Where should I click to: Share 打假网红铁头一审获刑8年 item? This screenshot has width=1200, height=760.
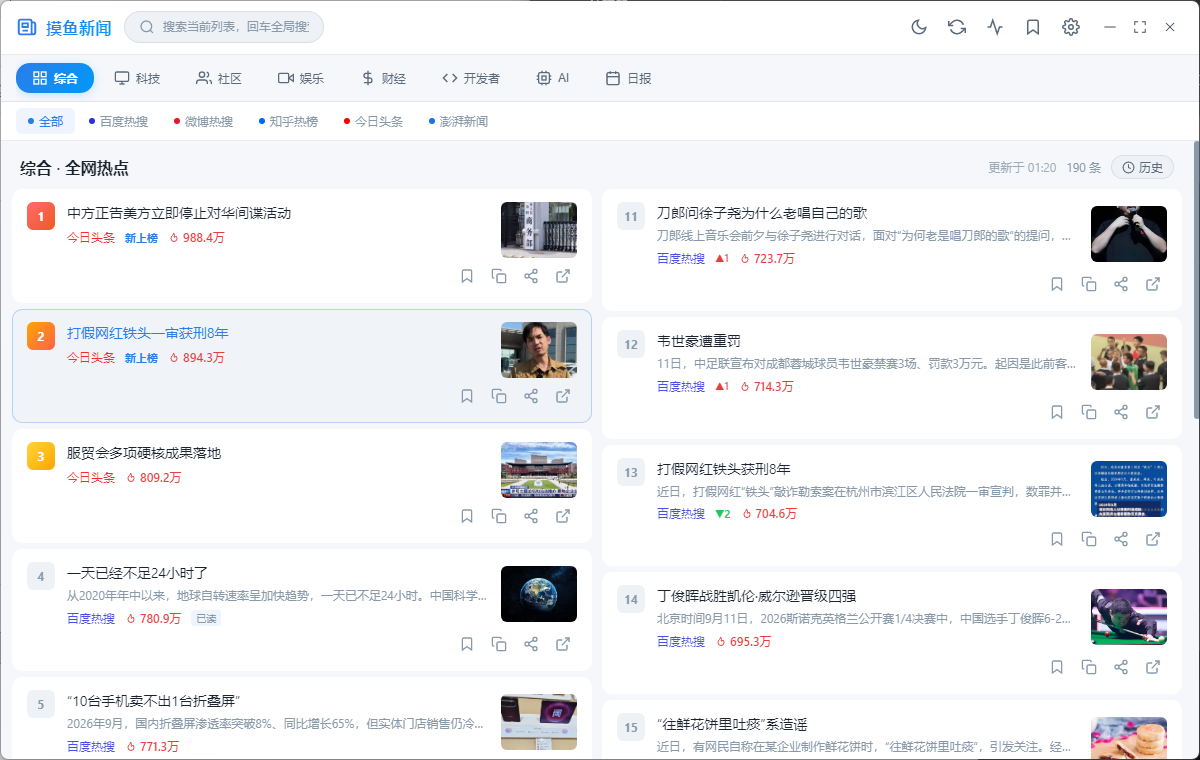tap(531, 396)
